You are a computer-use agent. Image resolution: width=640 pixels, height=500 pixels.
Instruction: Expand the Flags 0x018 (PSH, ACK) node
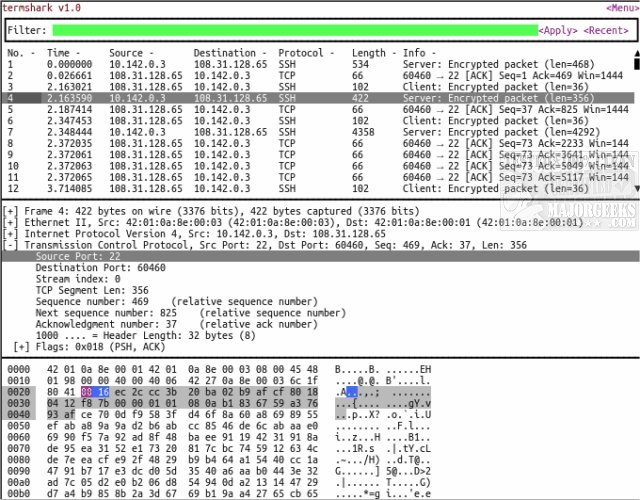(21, 347)
